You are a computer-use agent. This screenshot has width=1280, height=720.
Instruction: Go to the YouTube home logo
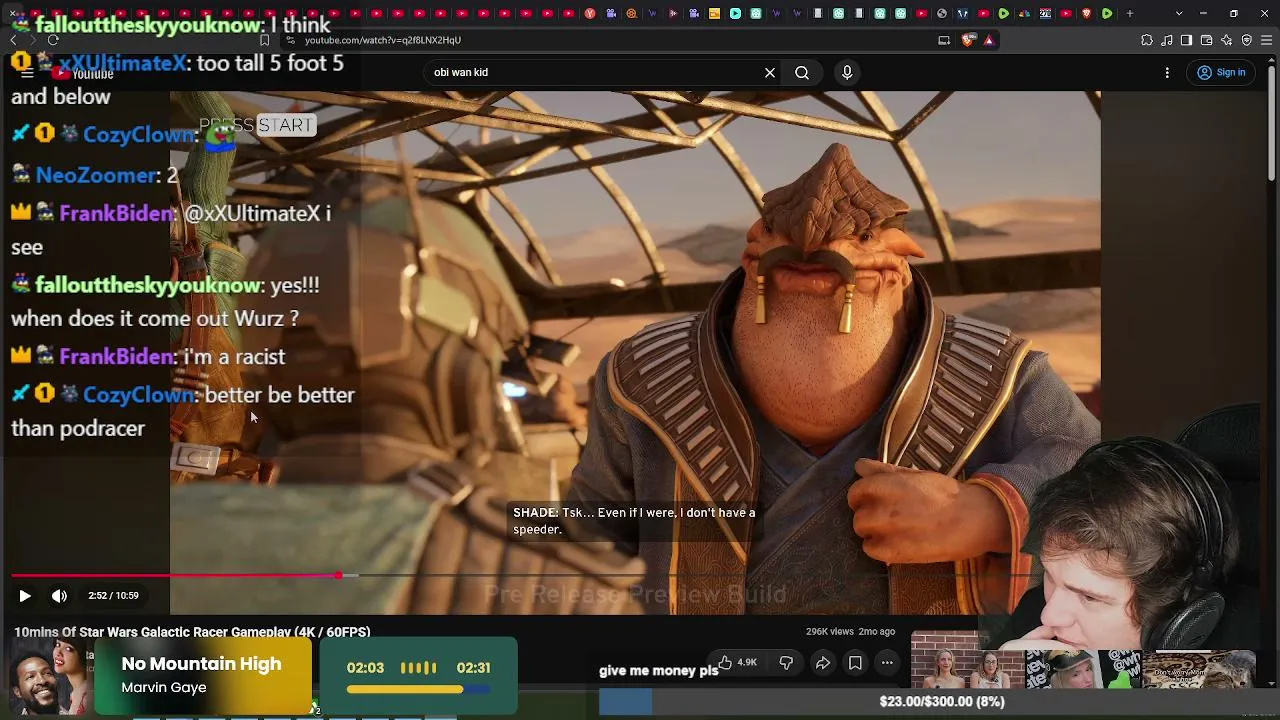(x=82, y=74)
